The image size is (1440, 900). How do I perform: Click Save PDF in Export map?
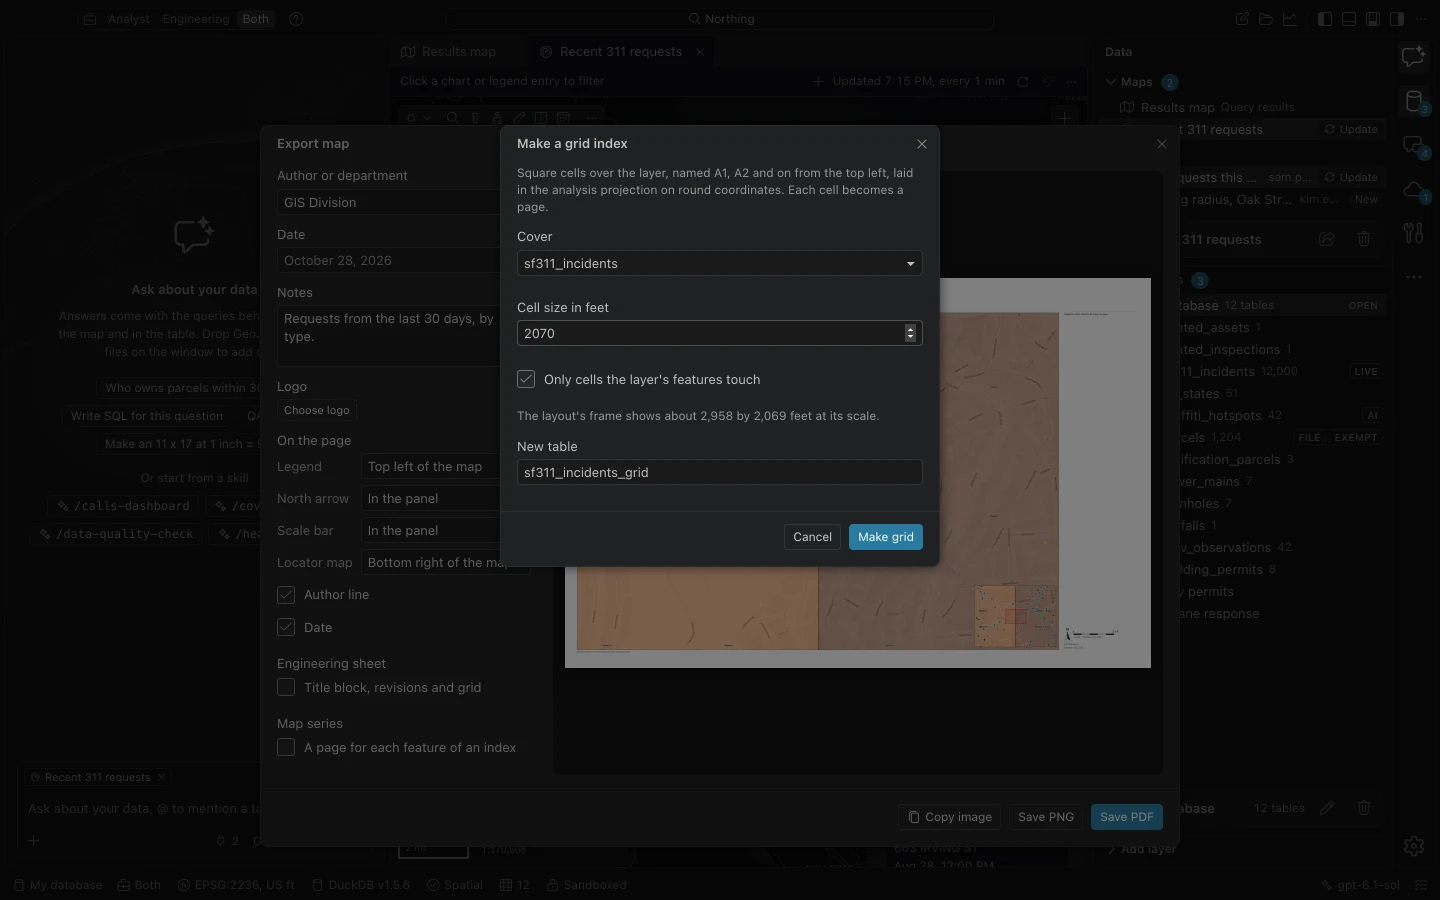click(1127, 817)
